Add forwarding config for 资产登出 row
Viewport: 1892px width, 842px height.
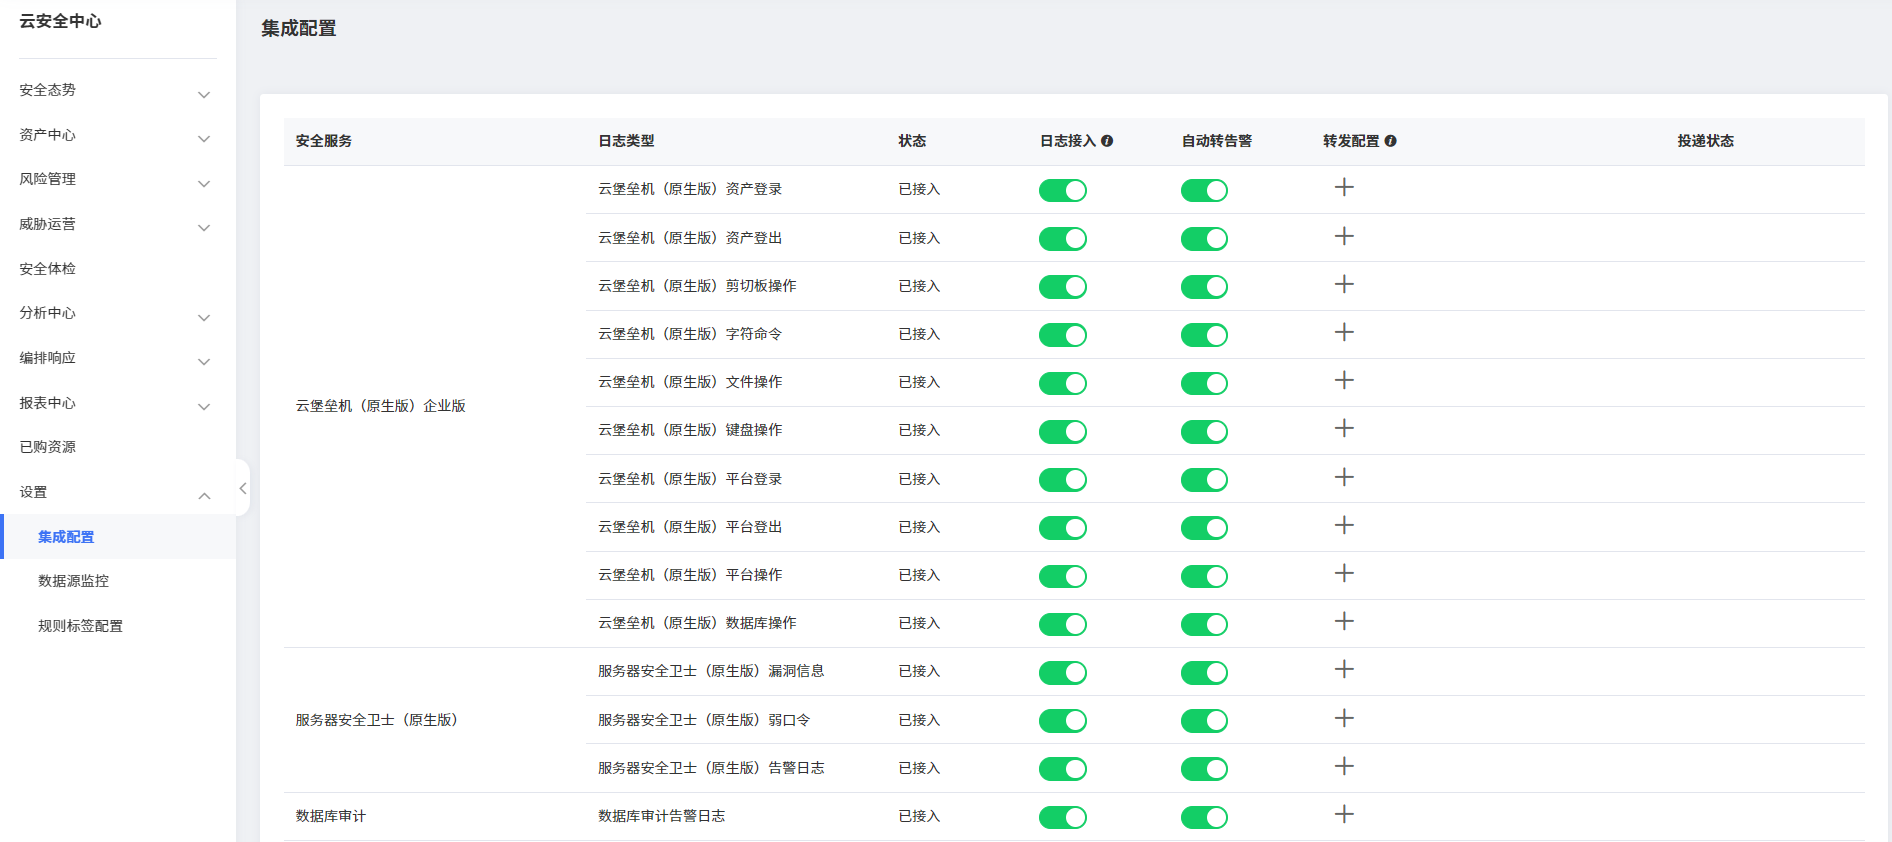1344,236
